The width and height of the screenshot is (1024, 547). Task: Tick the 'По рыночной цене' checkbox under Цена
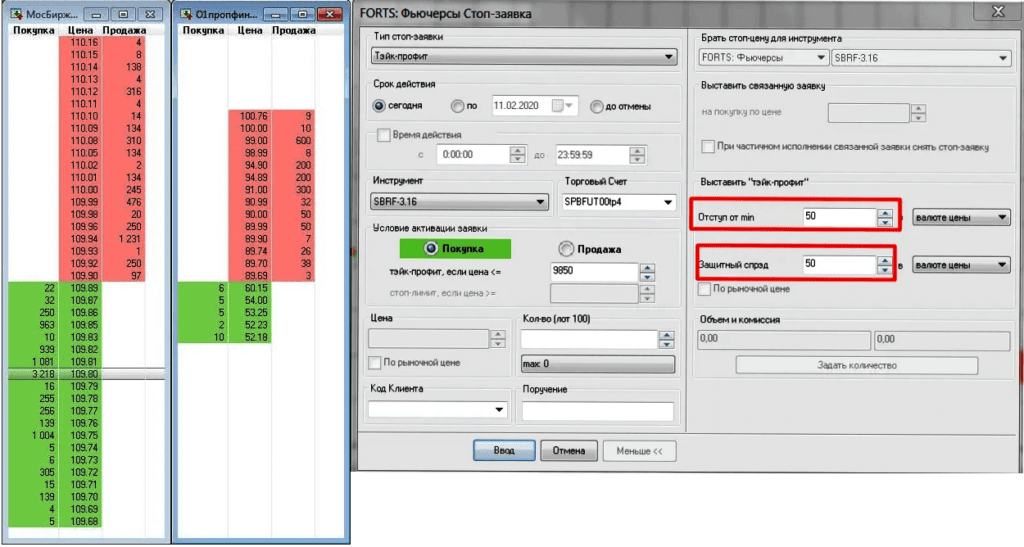pyautogui.click(x=376, y=362)
